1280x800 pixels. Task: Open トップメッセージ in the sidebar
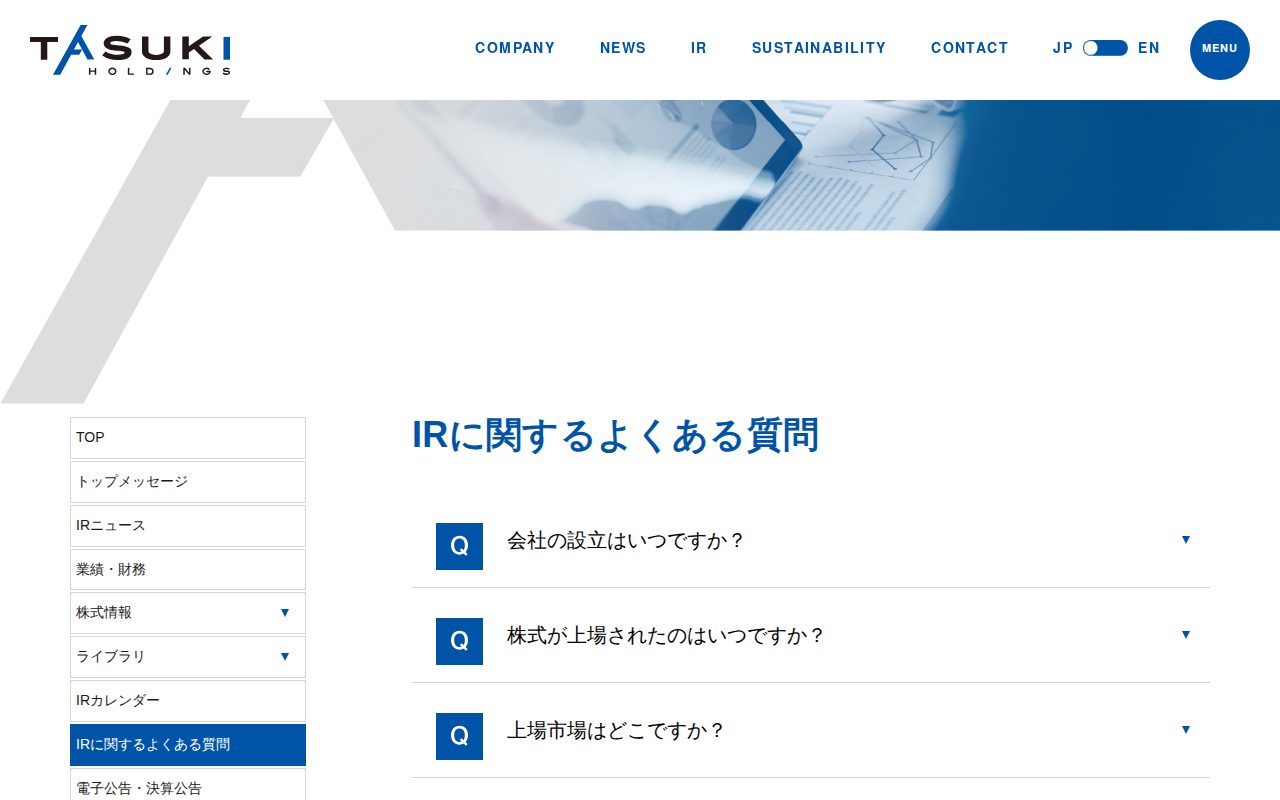[188, 482]
